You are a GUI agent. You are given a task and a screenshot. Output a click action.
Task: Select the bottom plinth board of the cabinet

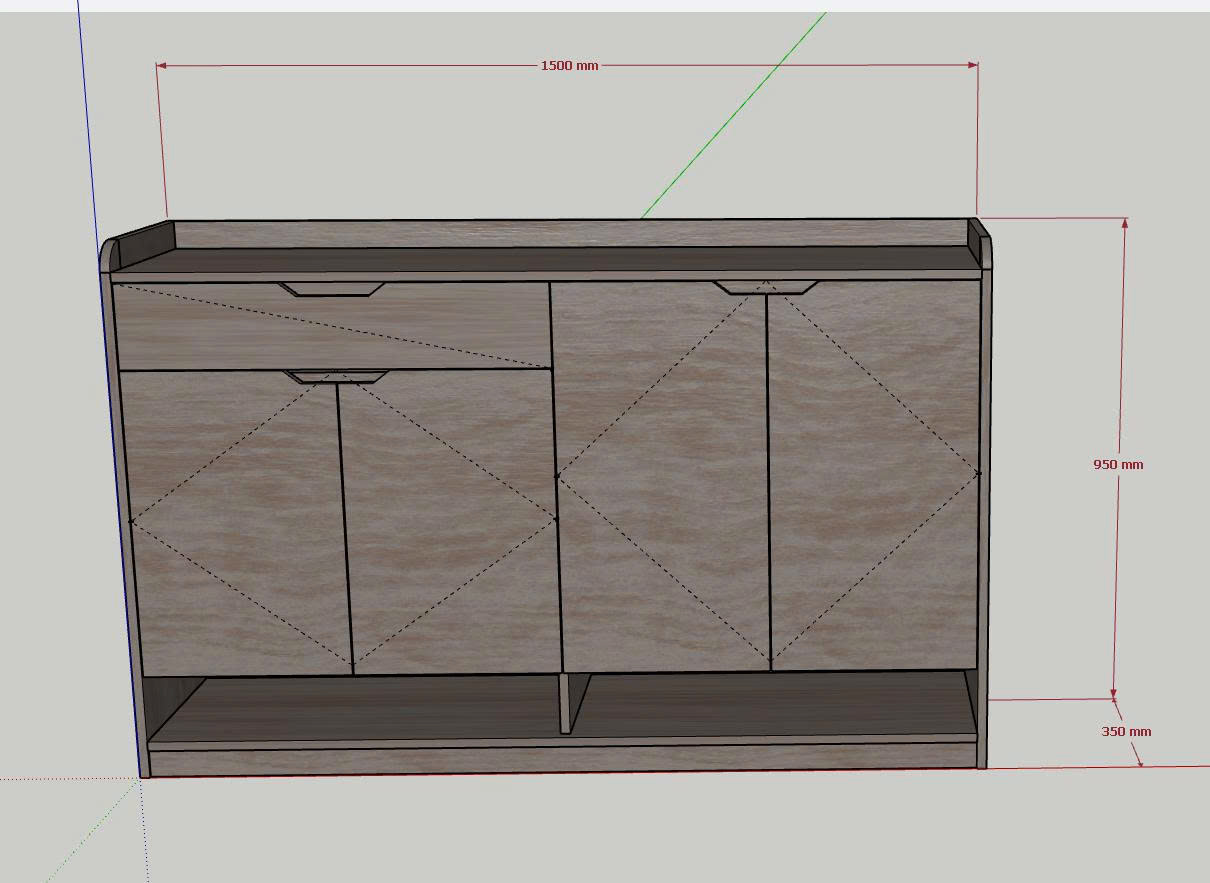[562, 758]
